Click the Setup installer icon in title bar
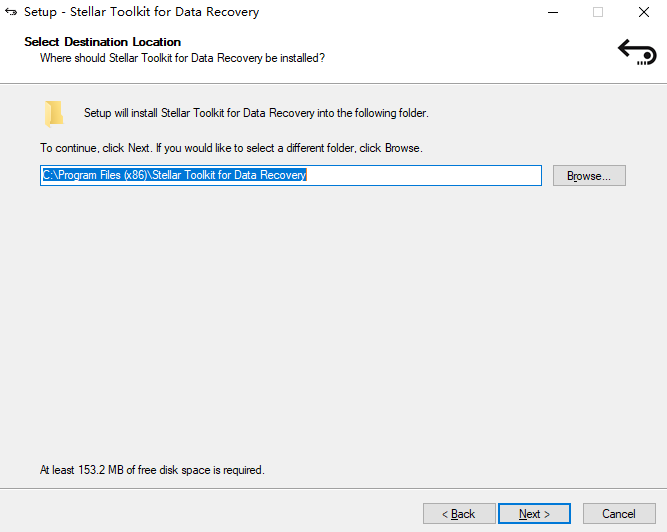Screen dimensions: 667x532 click(x=12, y=12)
